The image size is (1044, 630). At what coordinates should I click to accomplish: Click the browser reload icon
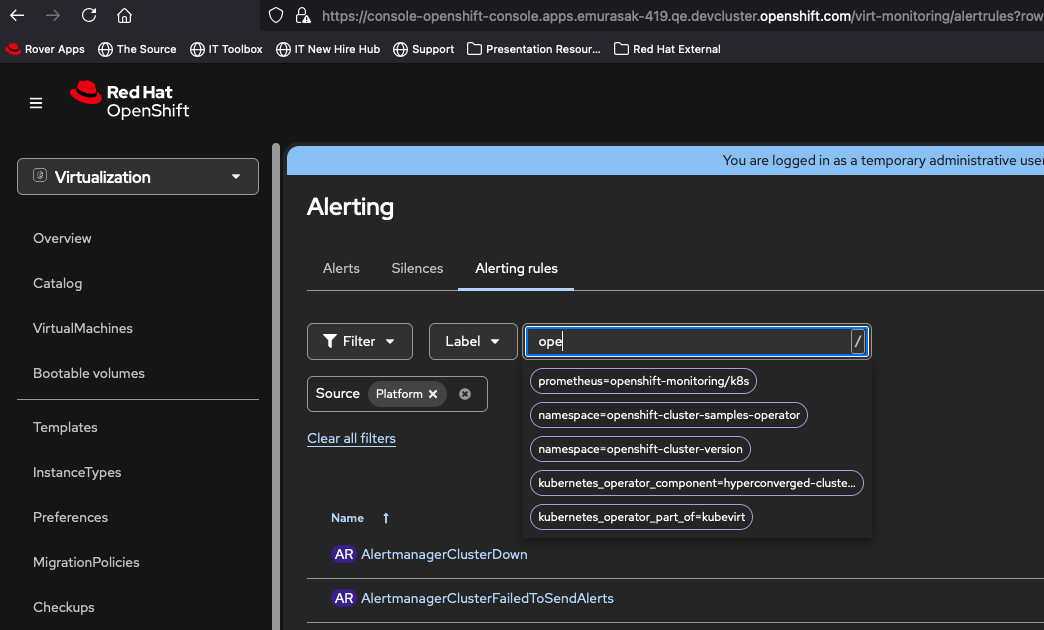click(x=89, y=15)
